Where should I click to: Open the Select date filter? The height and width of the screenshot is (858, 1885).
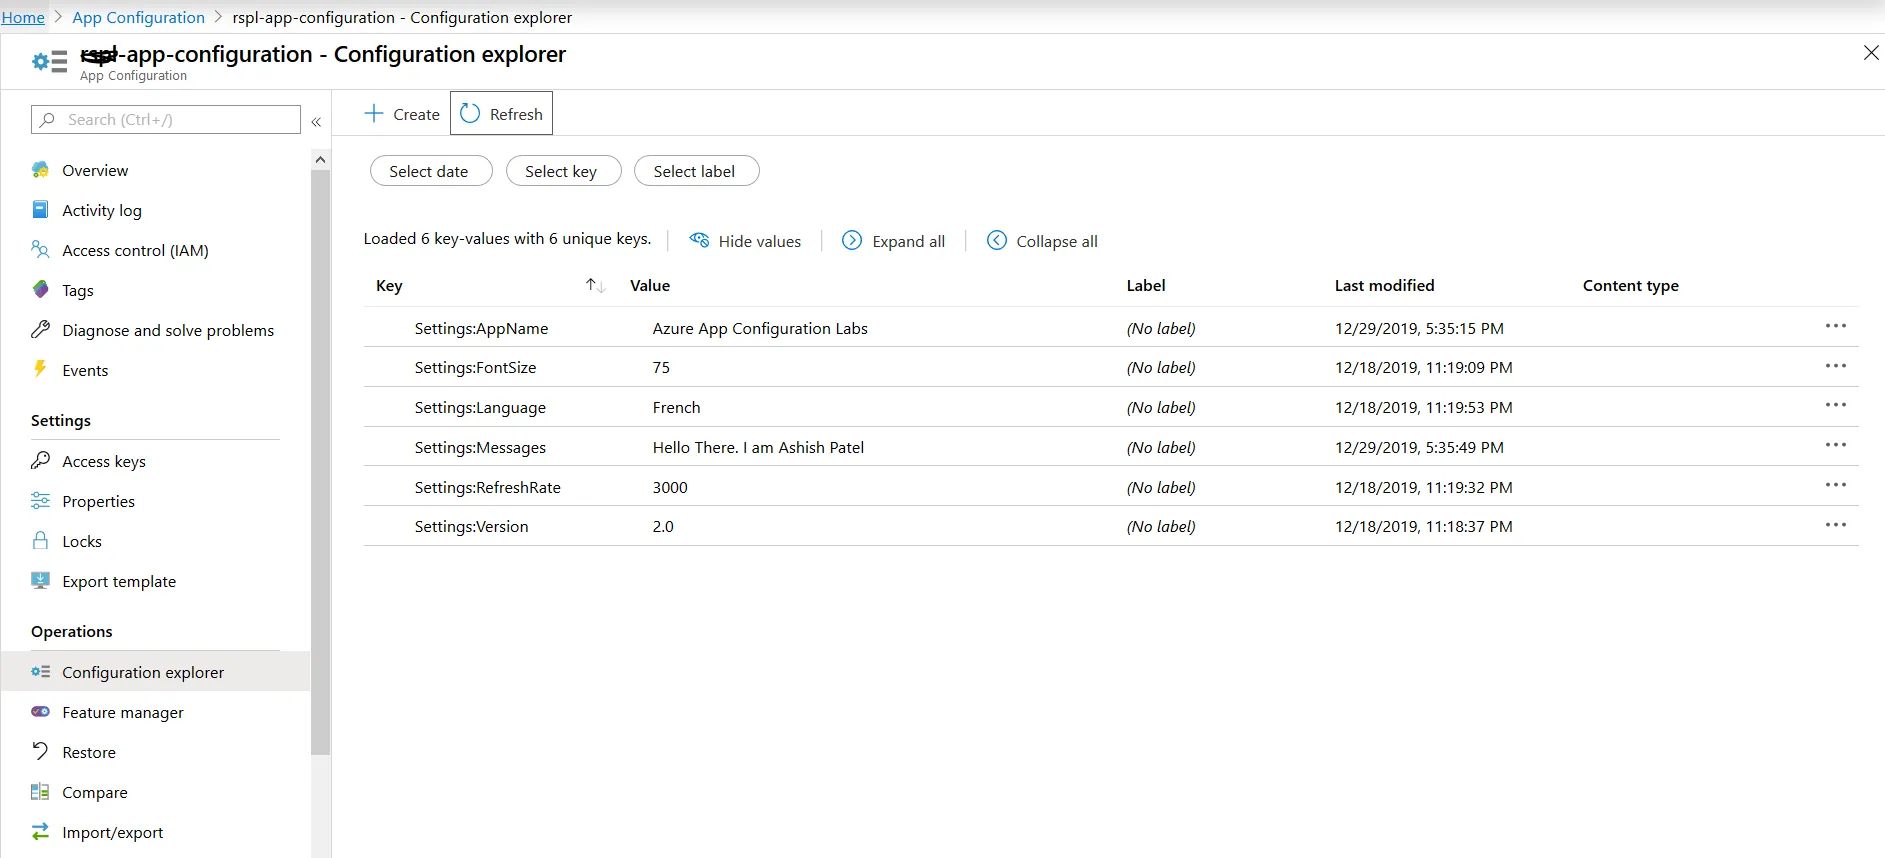pos(431,171)
